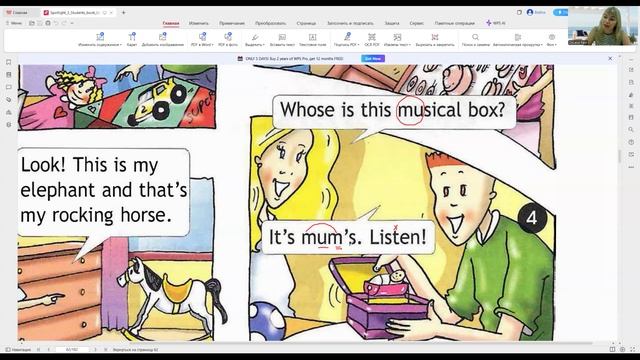This screenshot has width=640, height=360.
Task: Click the Вырезать и закрепить icon
Action: (435, 37)
